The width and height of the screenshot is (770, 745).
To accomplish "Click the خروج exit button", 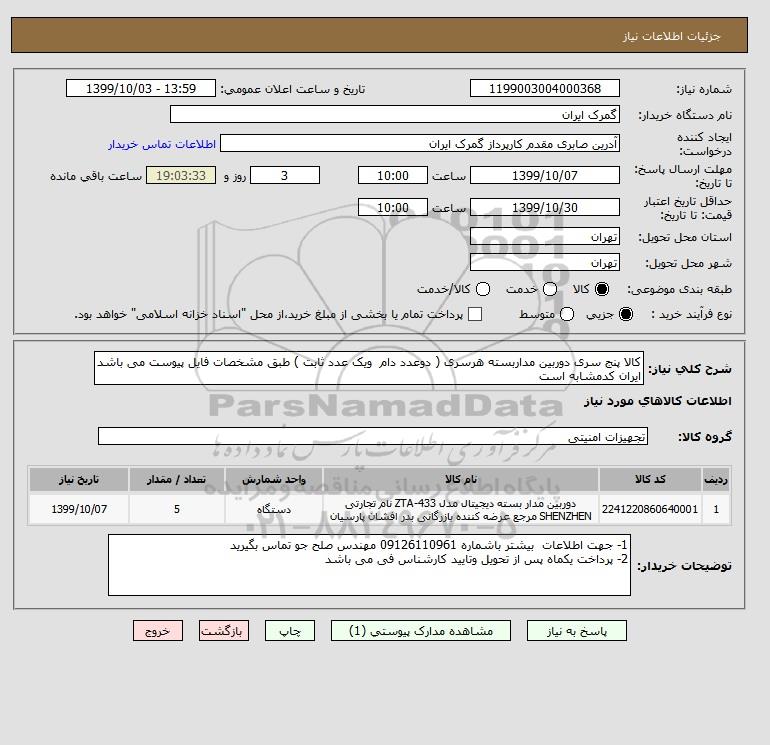I will 158,631.
